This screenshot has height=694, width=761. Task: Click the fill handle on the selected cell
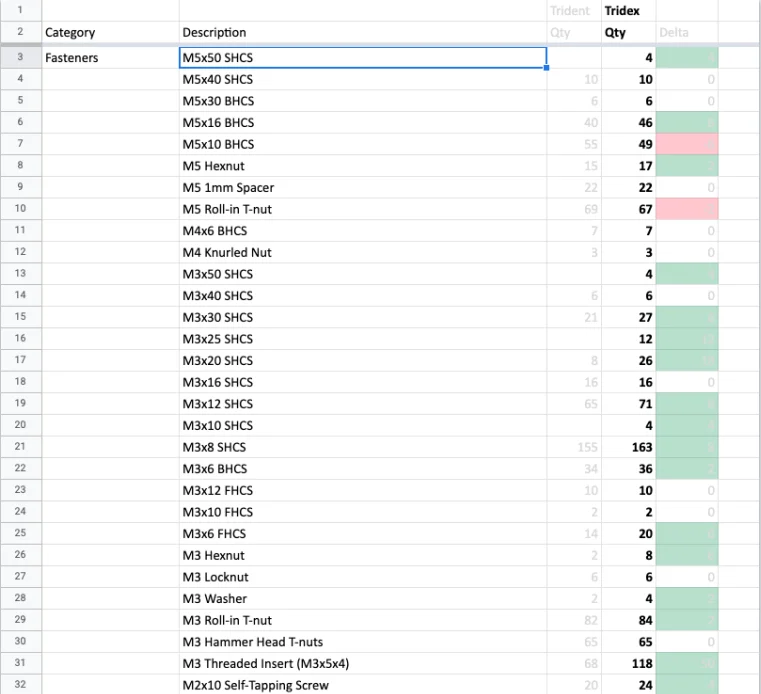[547, 68]
